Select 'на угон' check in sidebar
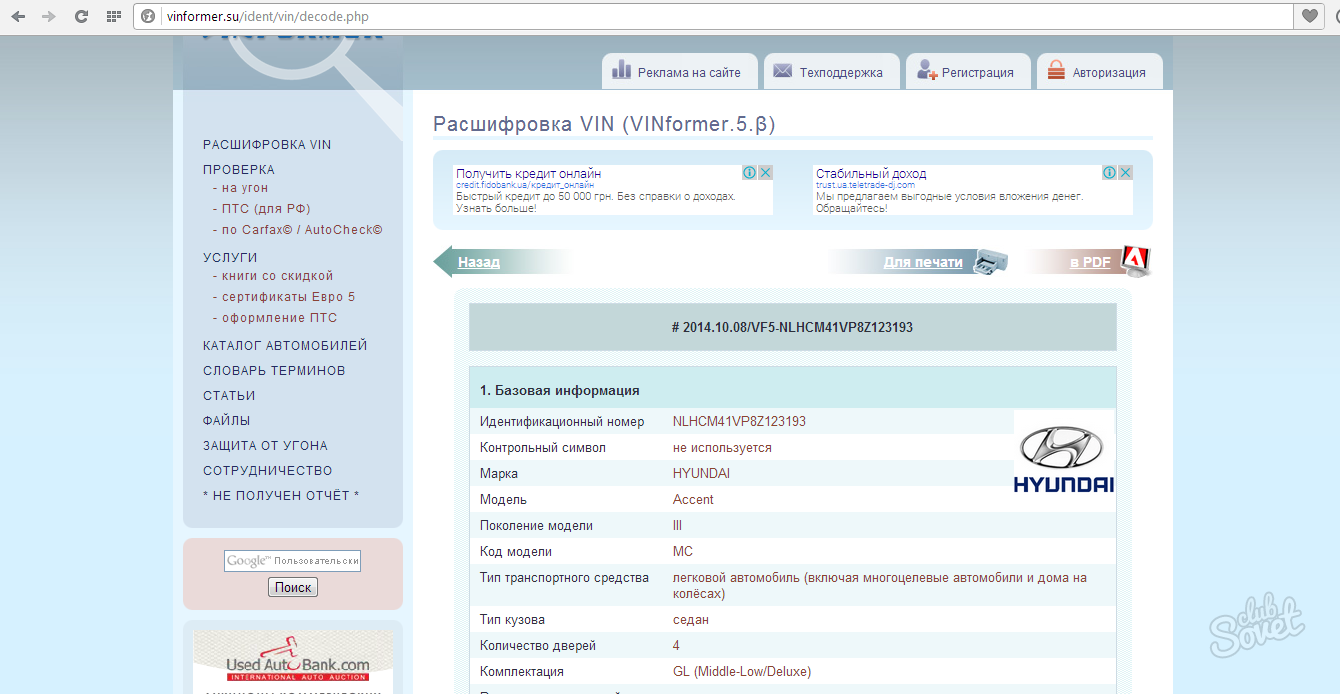 click(245, 188)
